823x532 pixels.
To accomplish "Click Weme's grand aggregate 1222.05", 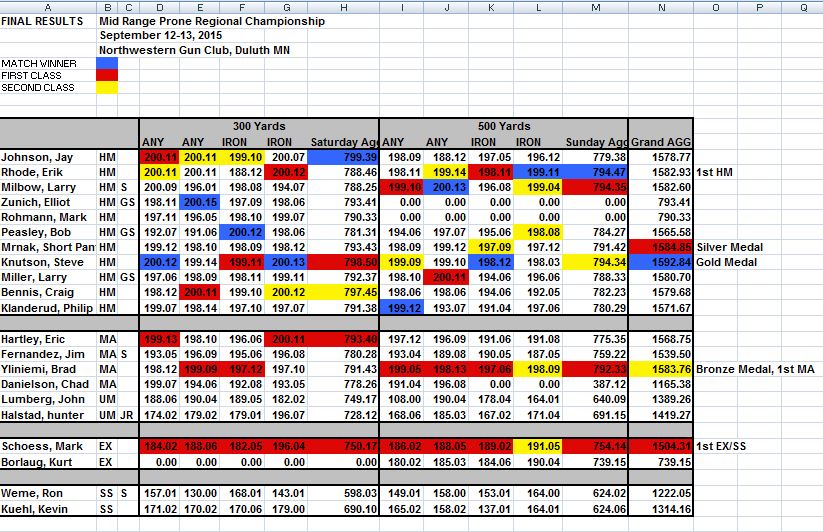I will pos(661,493).
